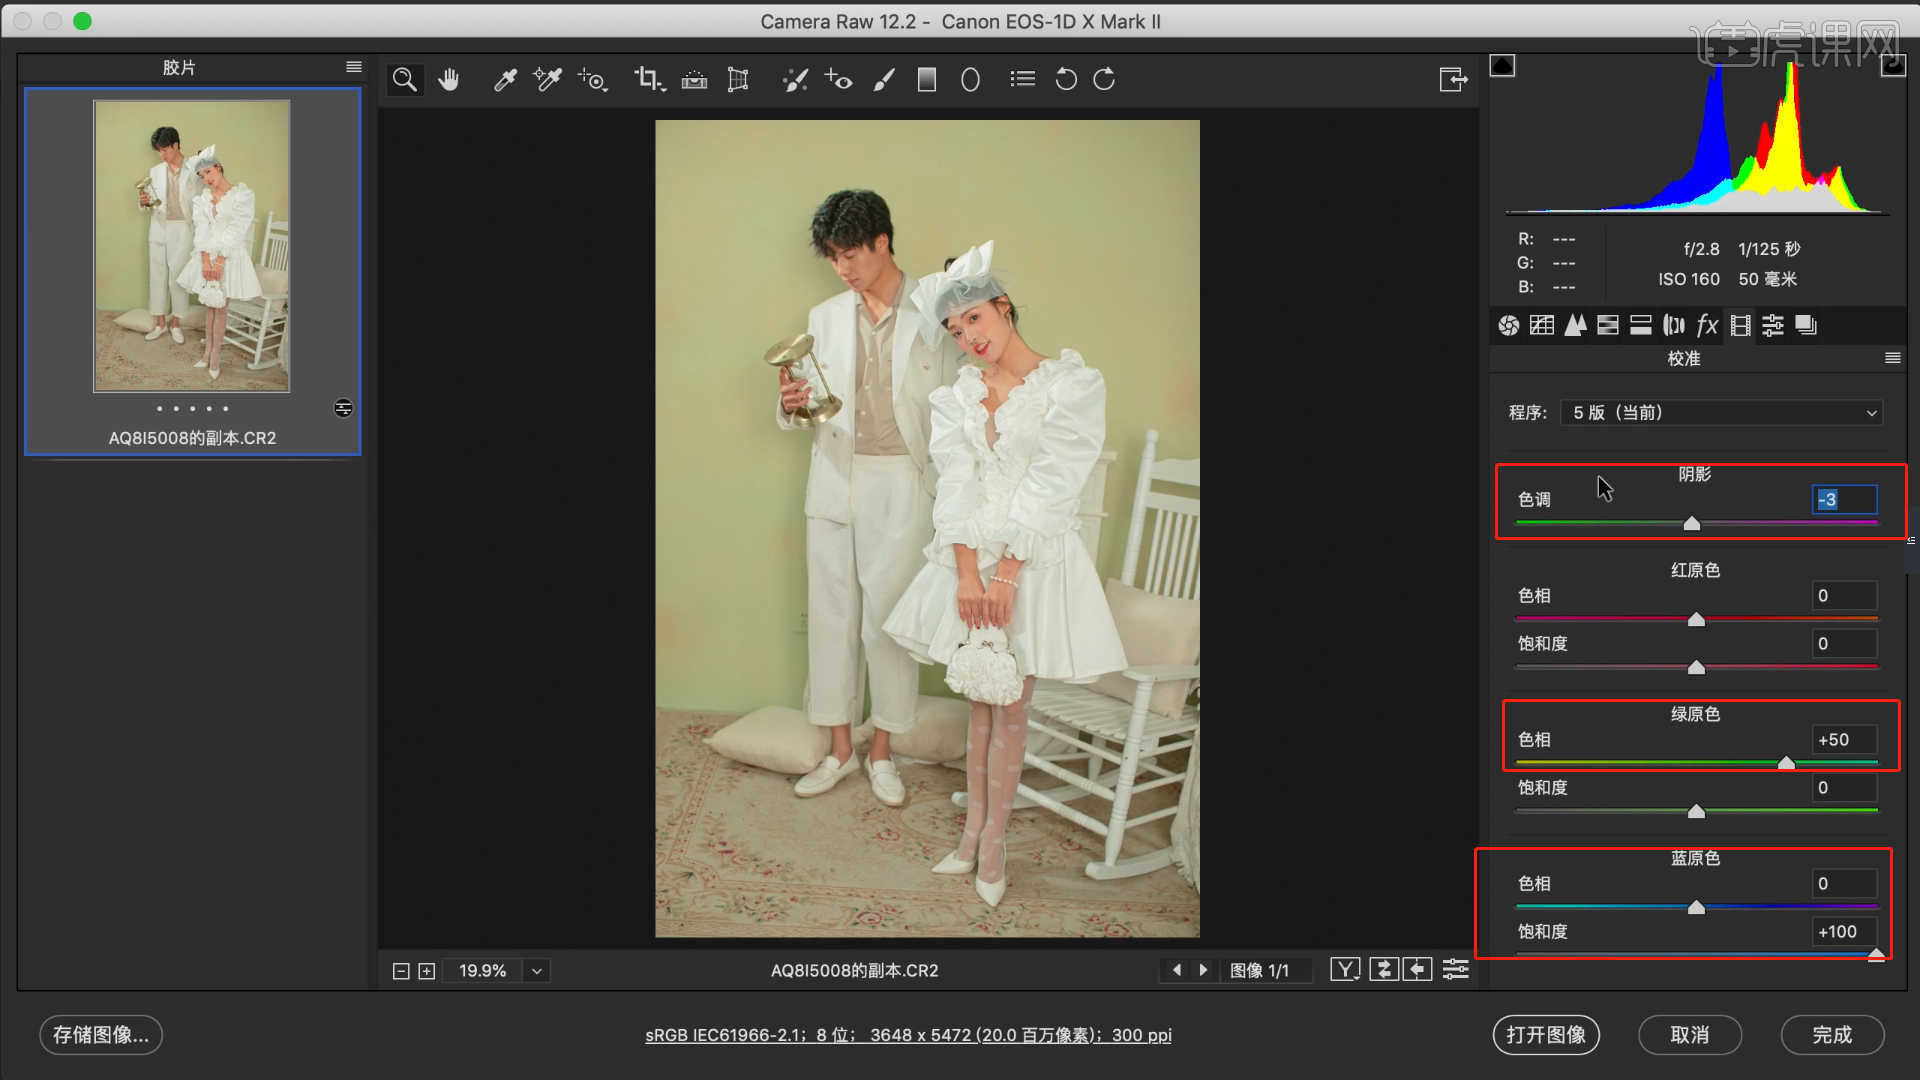Viewport: 1920px width, 1080px height.
Task: Select the White Balance eyedropper tool
Action: (x=505, y=80)
